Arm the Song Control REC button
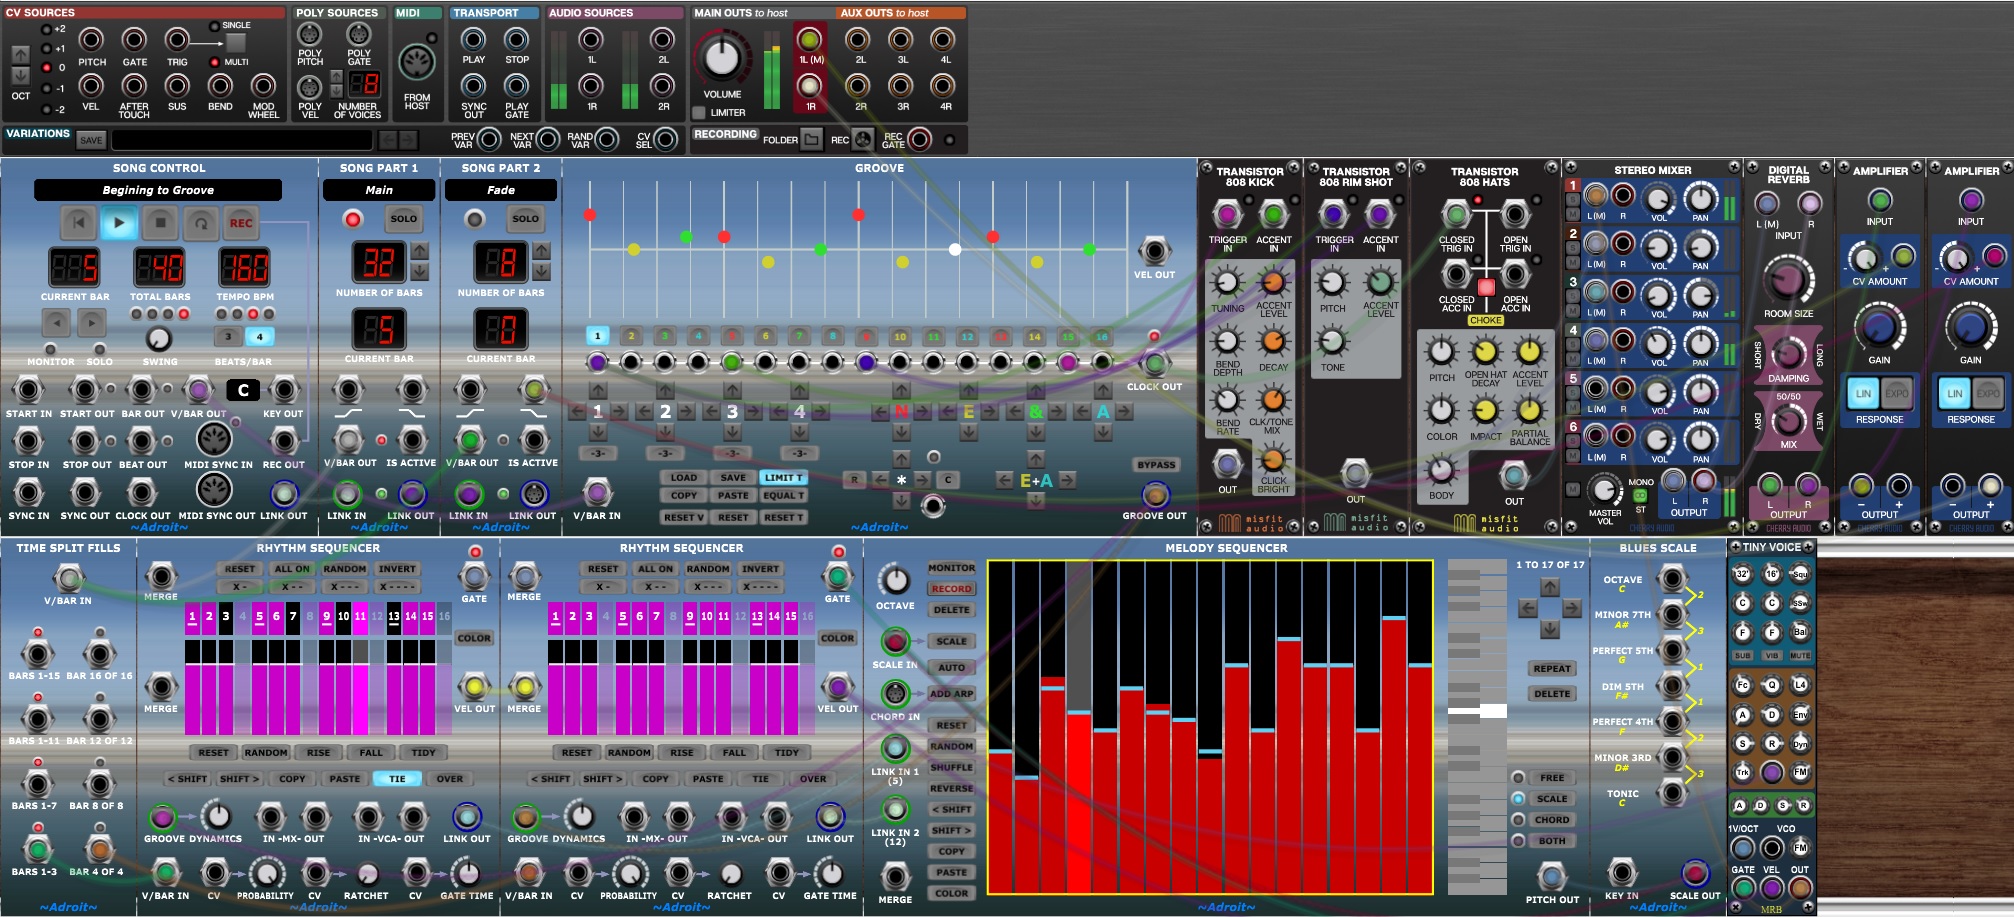 tap(241, 222)
